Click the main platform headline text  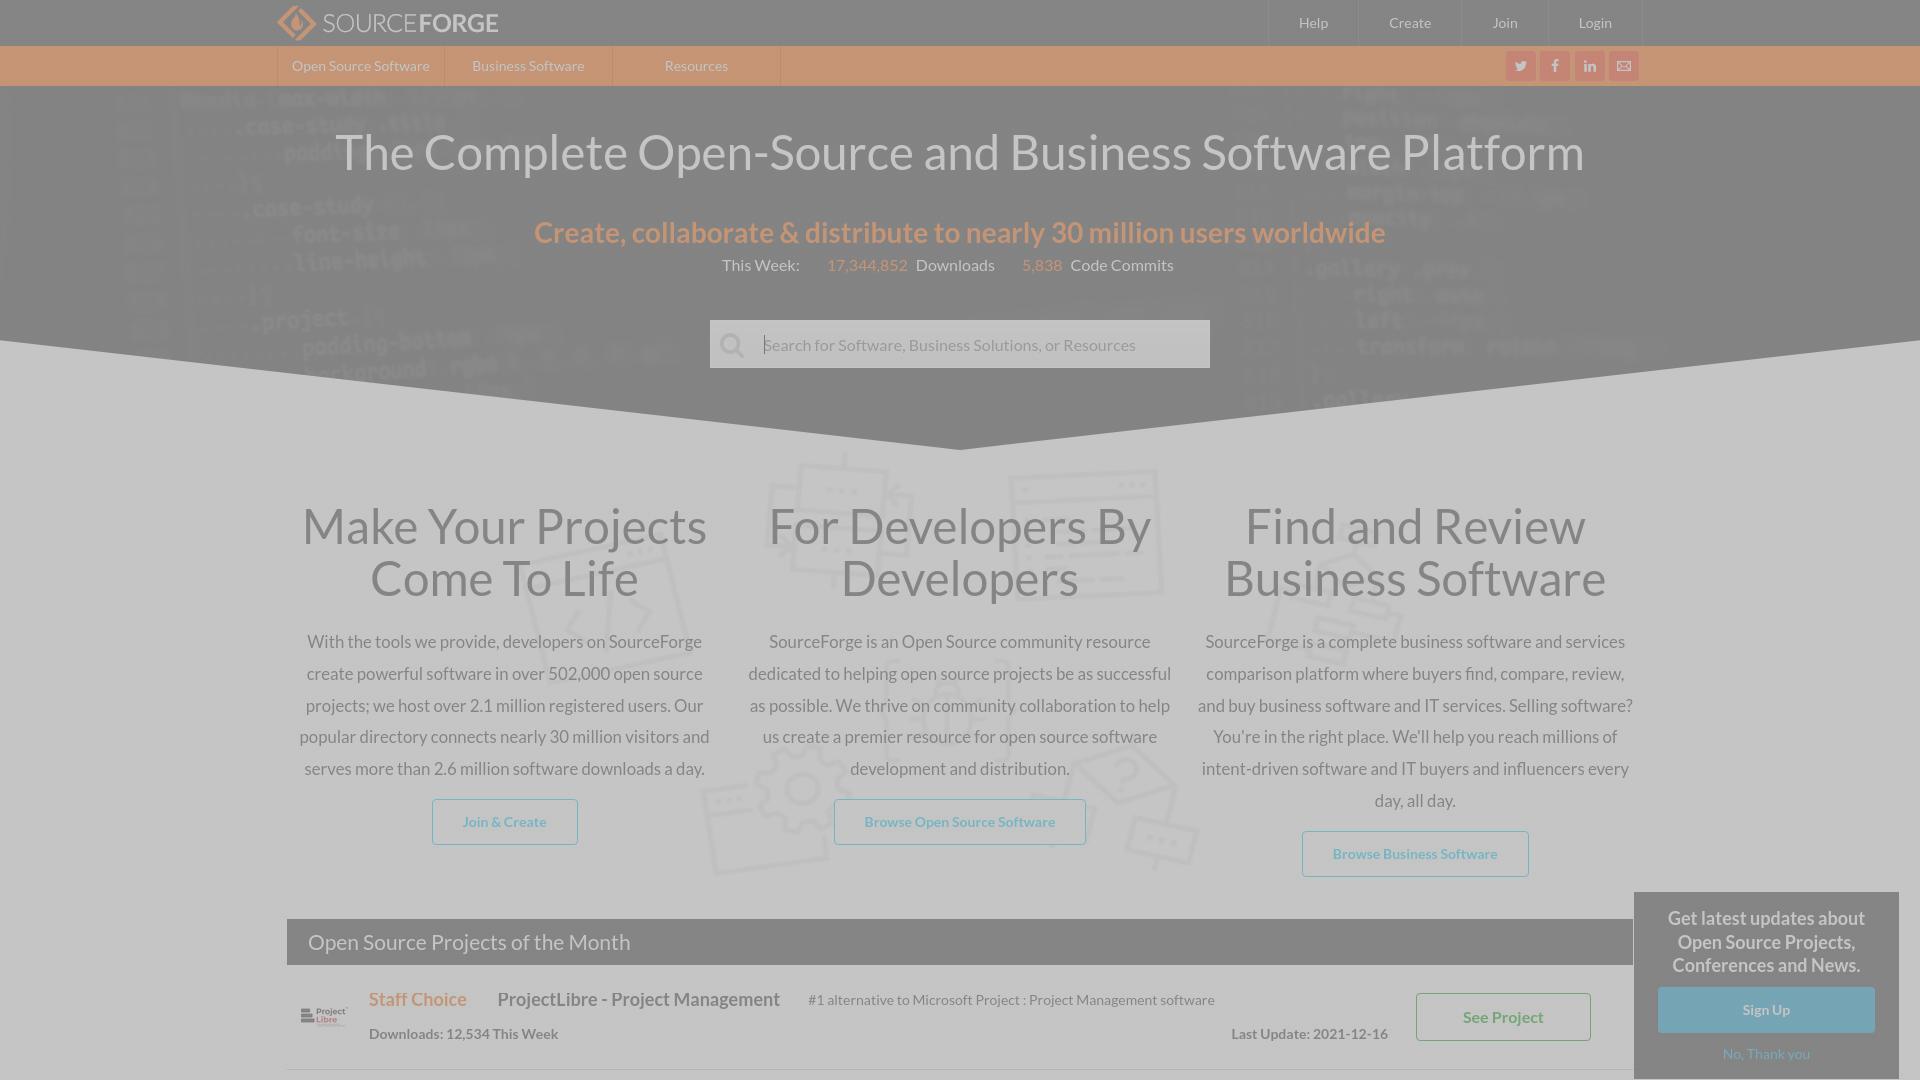[960, 153]
